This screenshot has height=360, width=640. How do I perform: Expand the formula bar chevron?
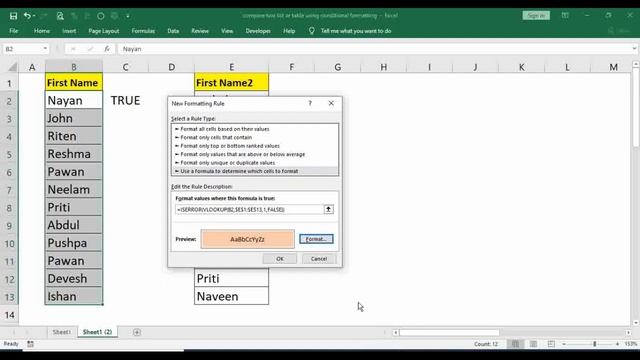coord(634,49)
